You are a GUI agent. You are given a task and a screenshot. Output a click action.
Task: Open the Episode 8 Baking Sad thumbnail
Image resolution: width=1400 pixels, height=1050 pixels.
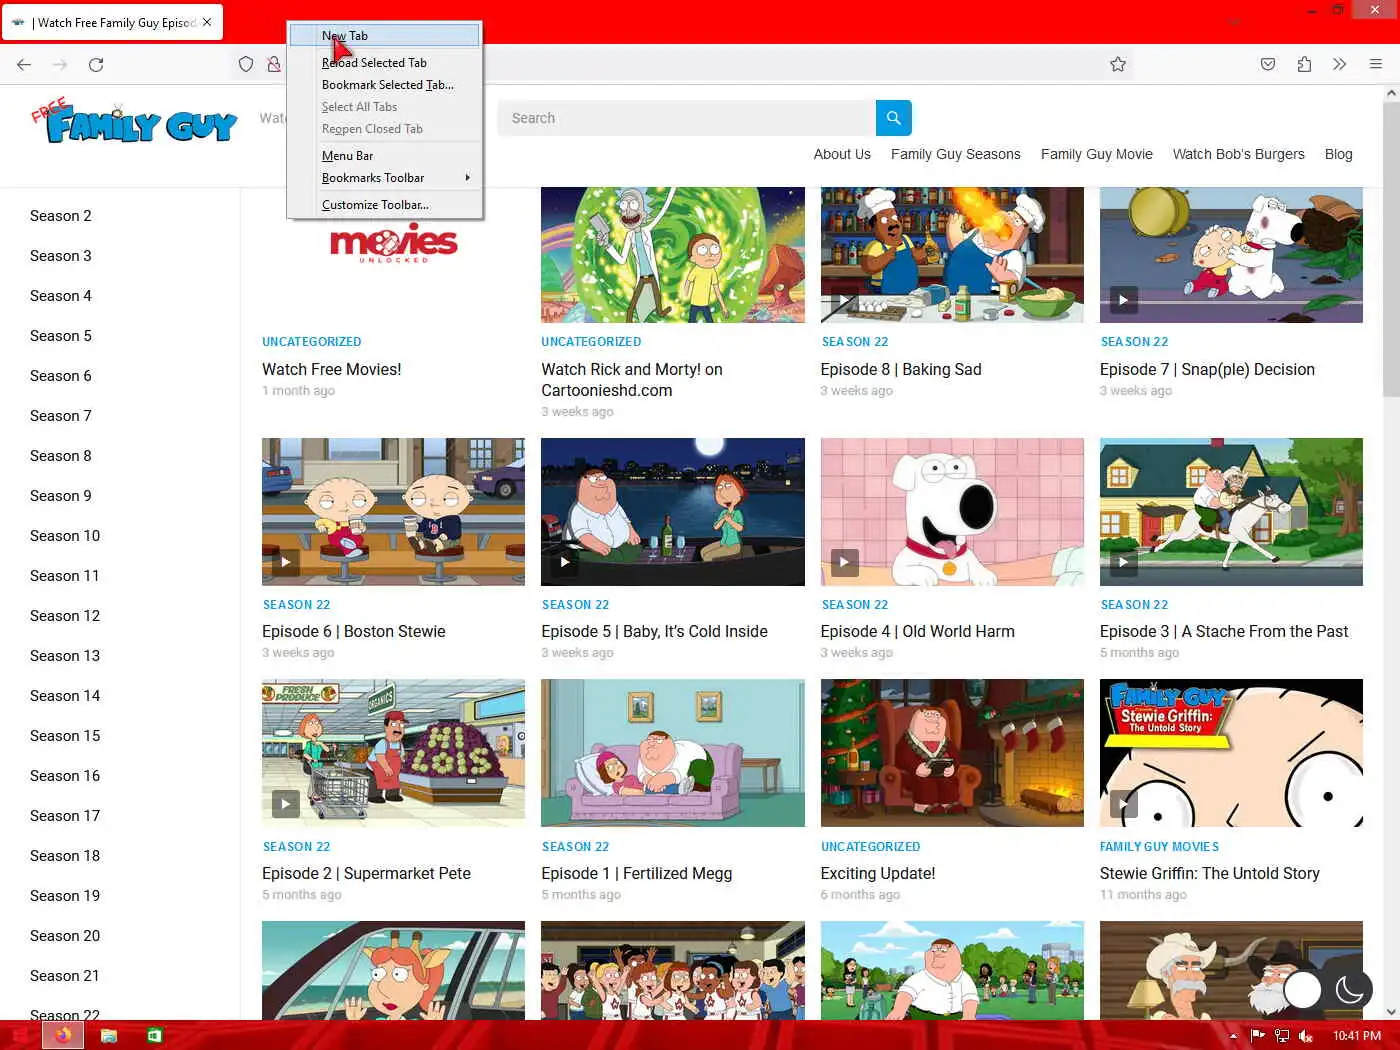(952, 255)
